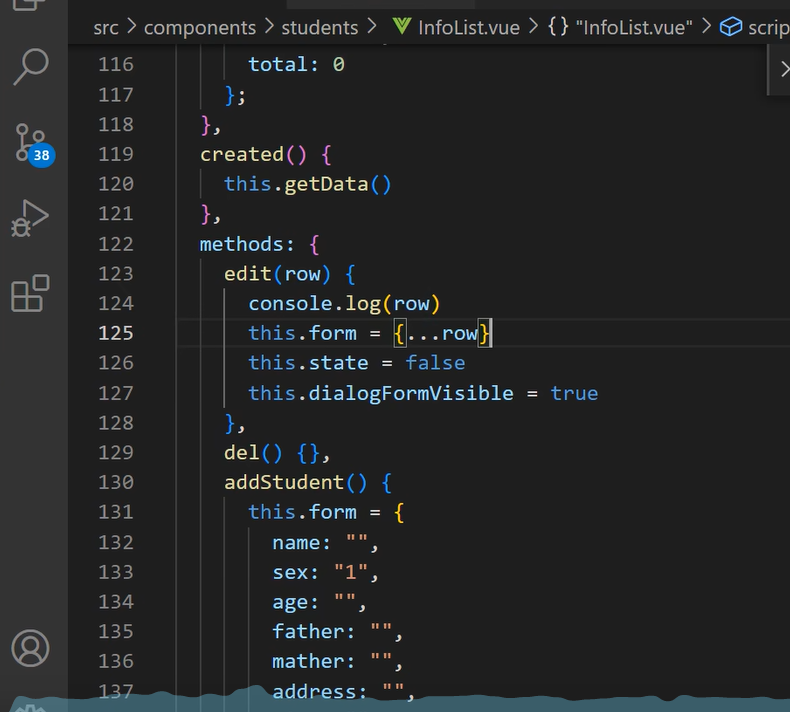Click the curly braces icon in breadcrumb

click(558, 27)
